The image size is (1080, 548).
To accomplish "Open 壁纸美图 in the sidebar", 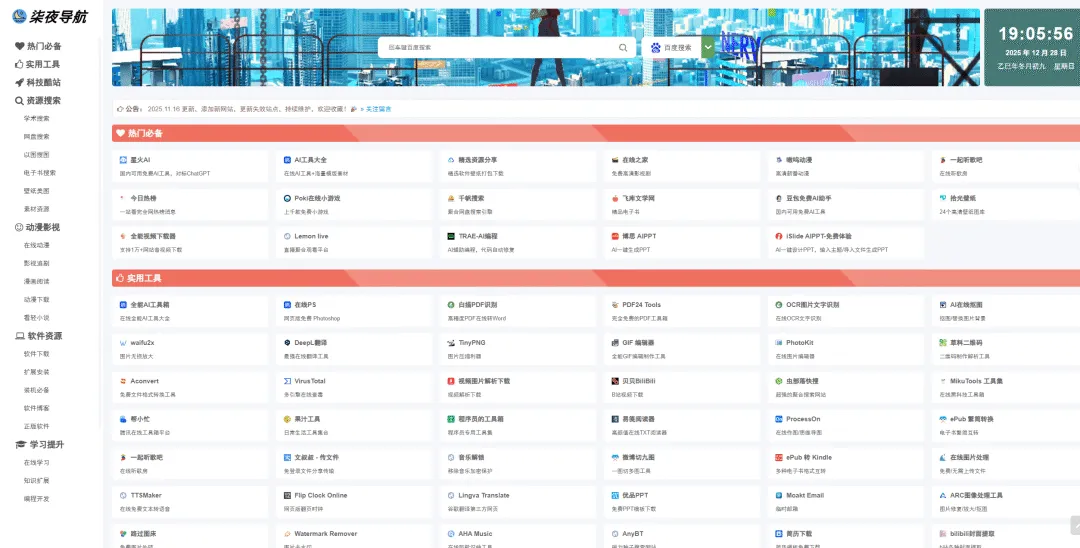I will tap(37, 191).
